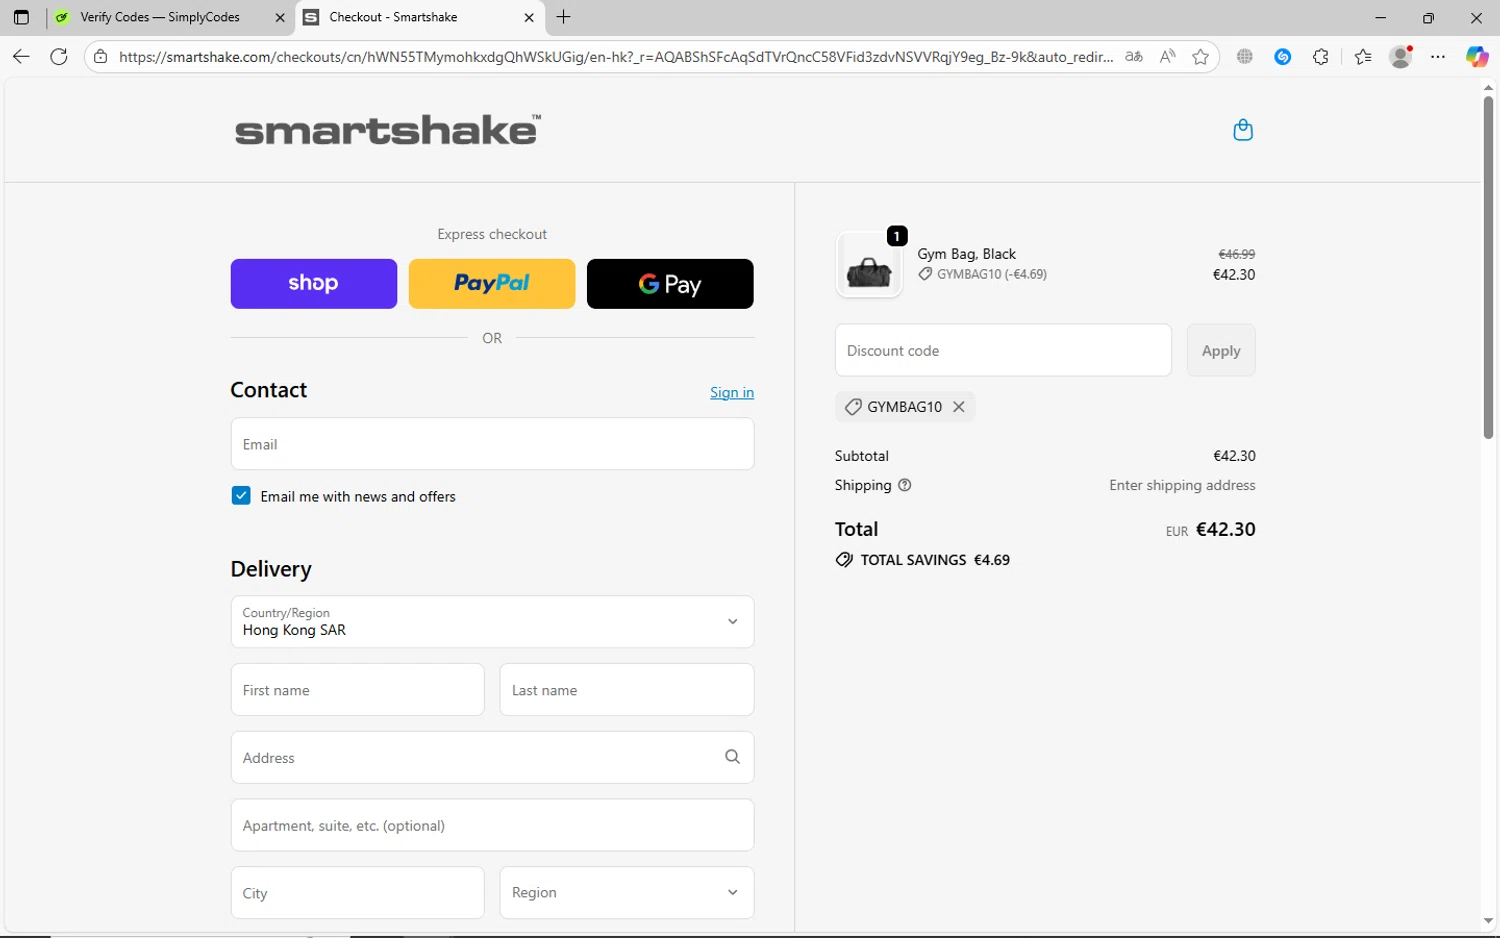Image resolution: width=1500 pixels, height=938 pixels.
Task: Pay with the Shop Pay button
Action: click(x=314, y=284)
